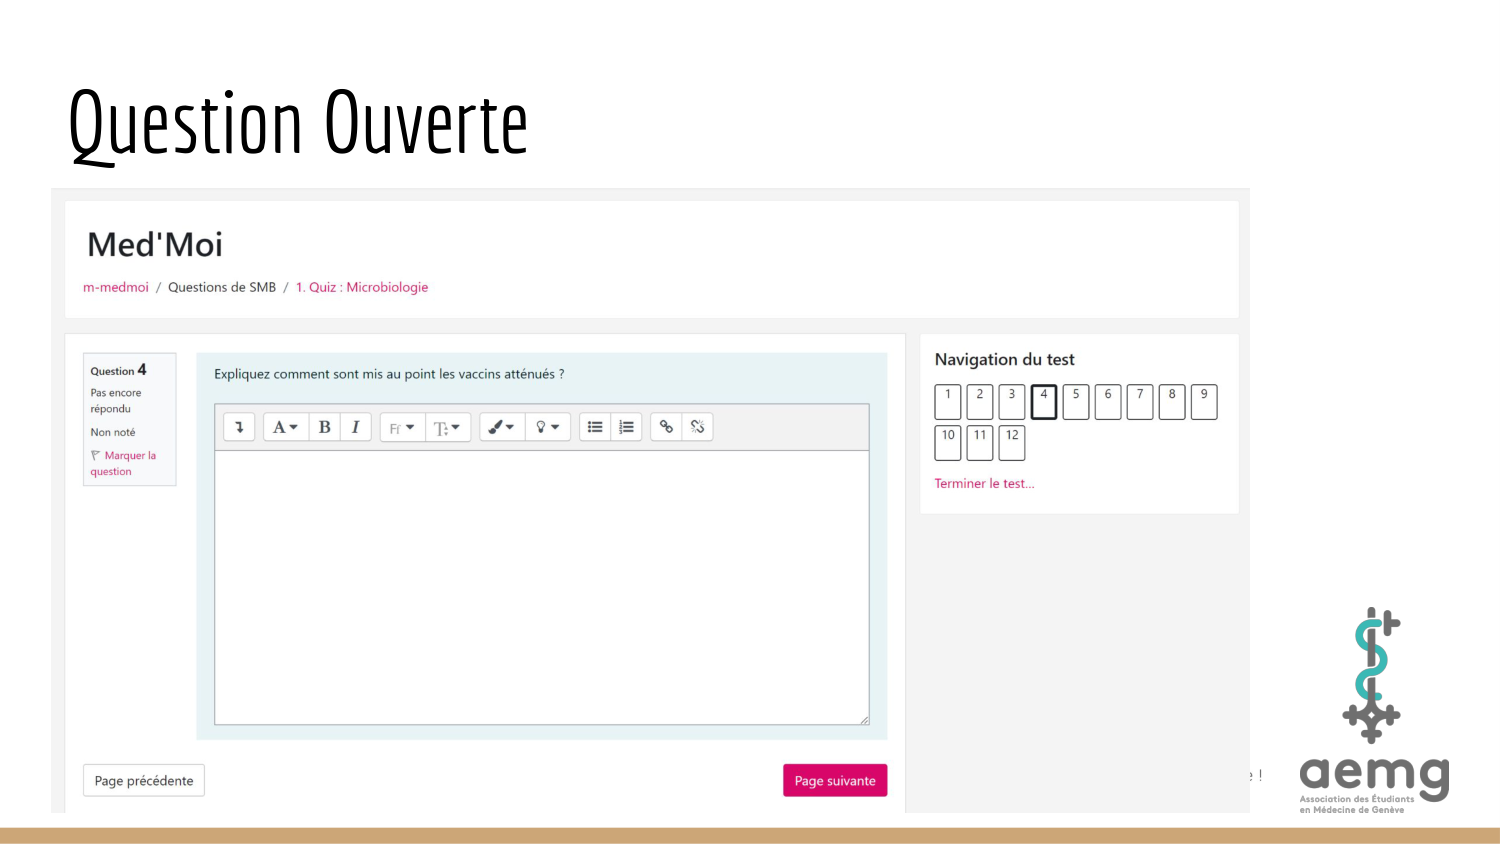Image resolution: width=1500 pixels, height=844 pixels.
Task: Click the Page précédente button
Action: pyautogui.click(x=143, y=780)
